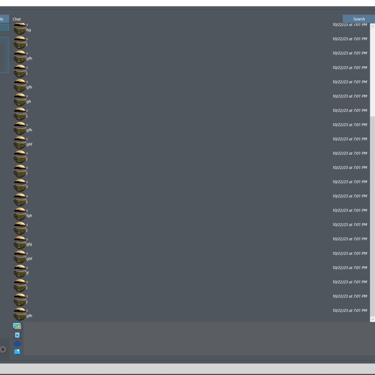
Task: Click the landscape picture icon below the chat
Action: point(17,326)
